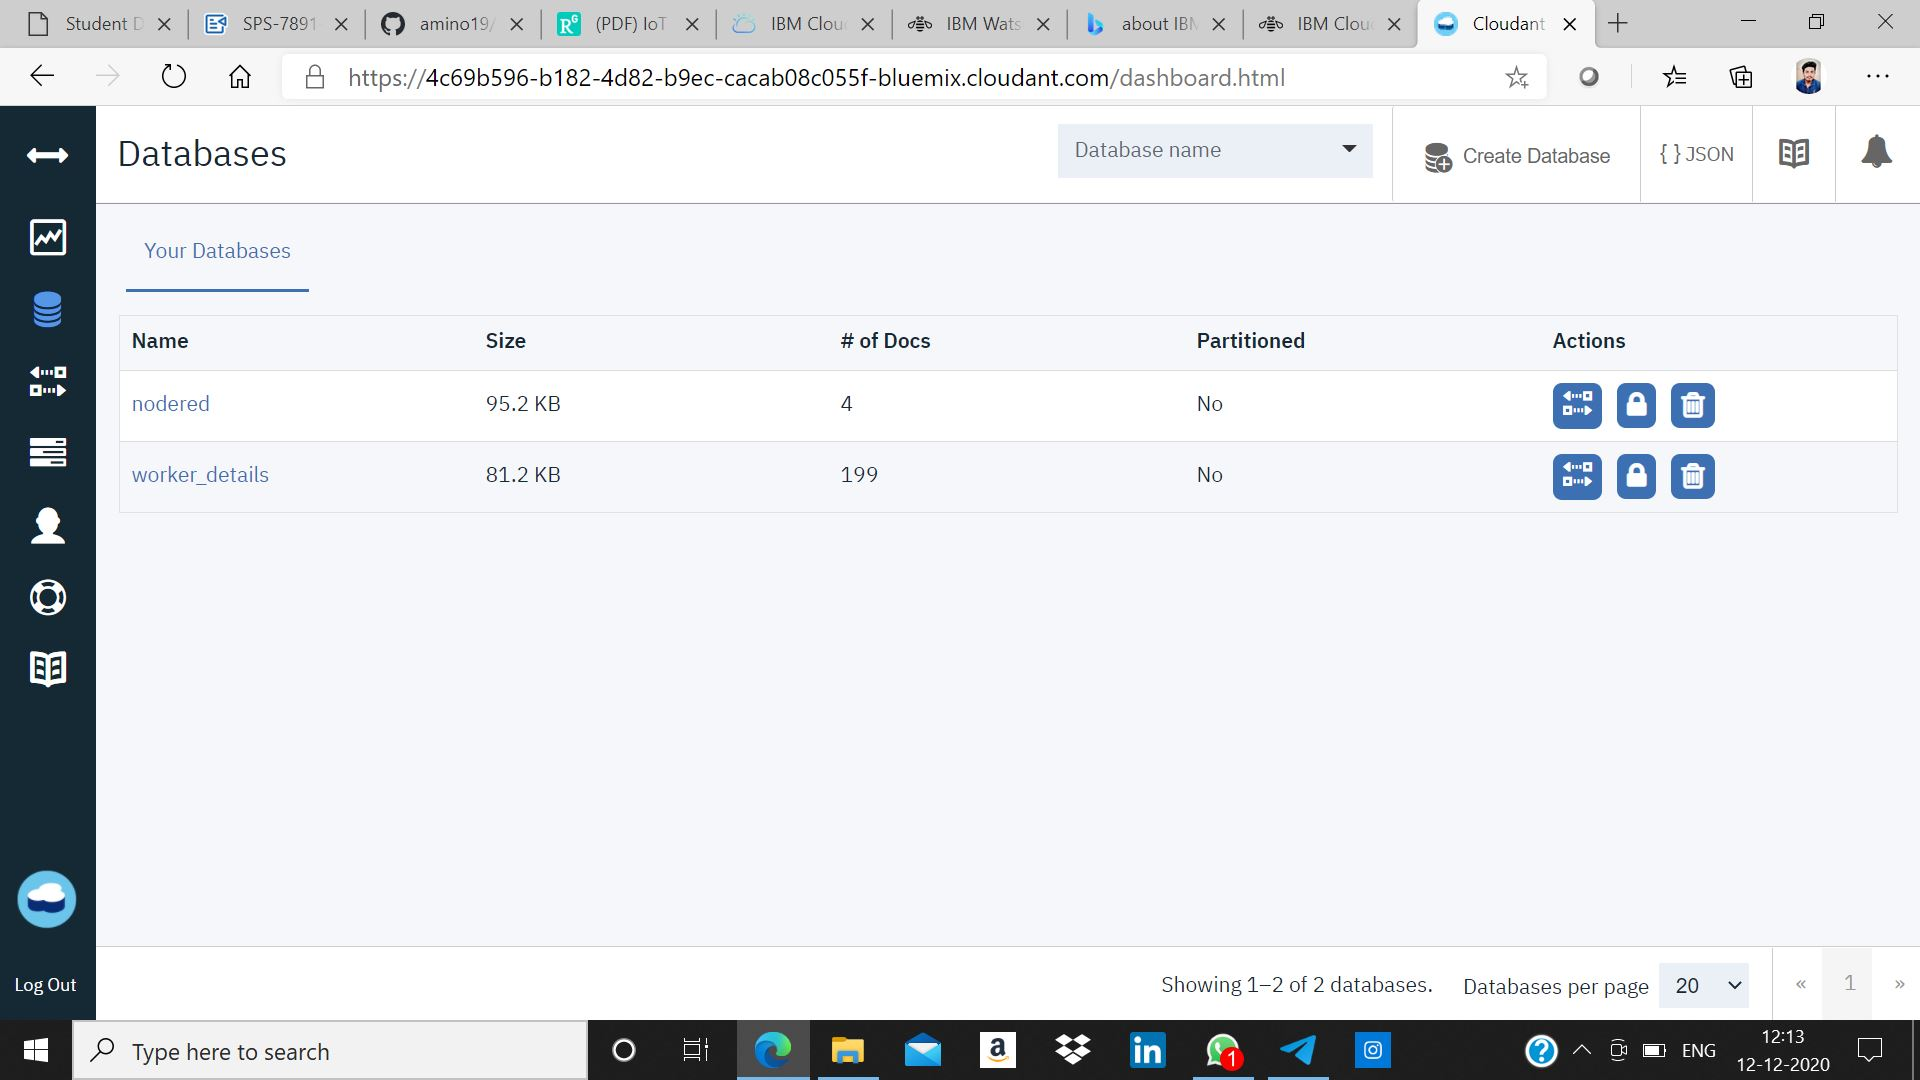Show notifications via the bell icon
Viewport: 1920px width, 1080px height.
pyautogui.click(x=1876, y=153)
